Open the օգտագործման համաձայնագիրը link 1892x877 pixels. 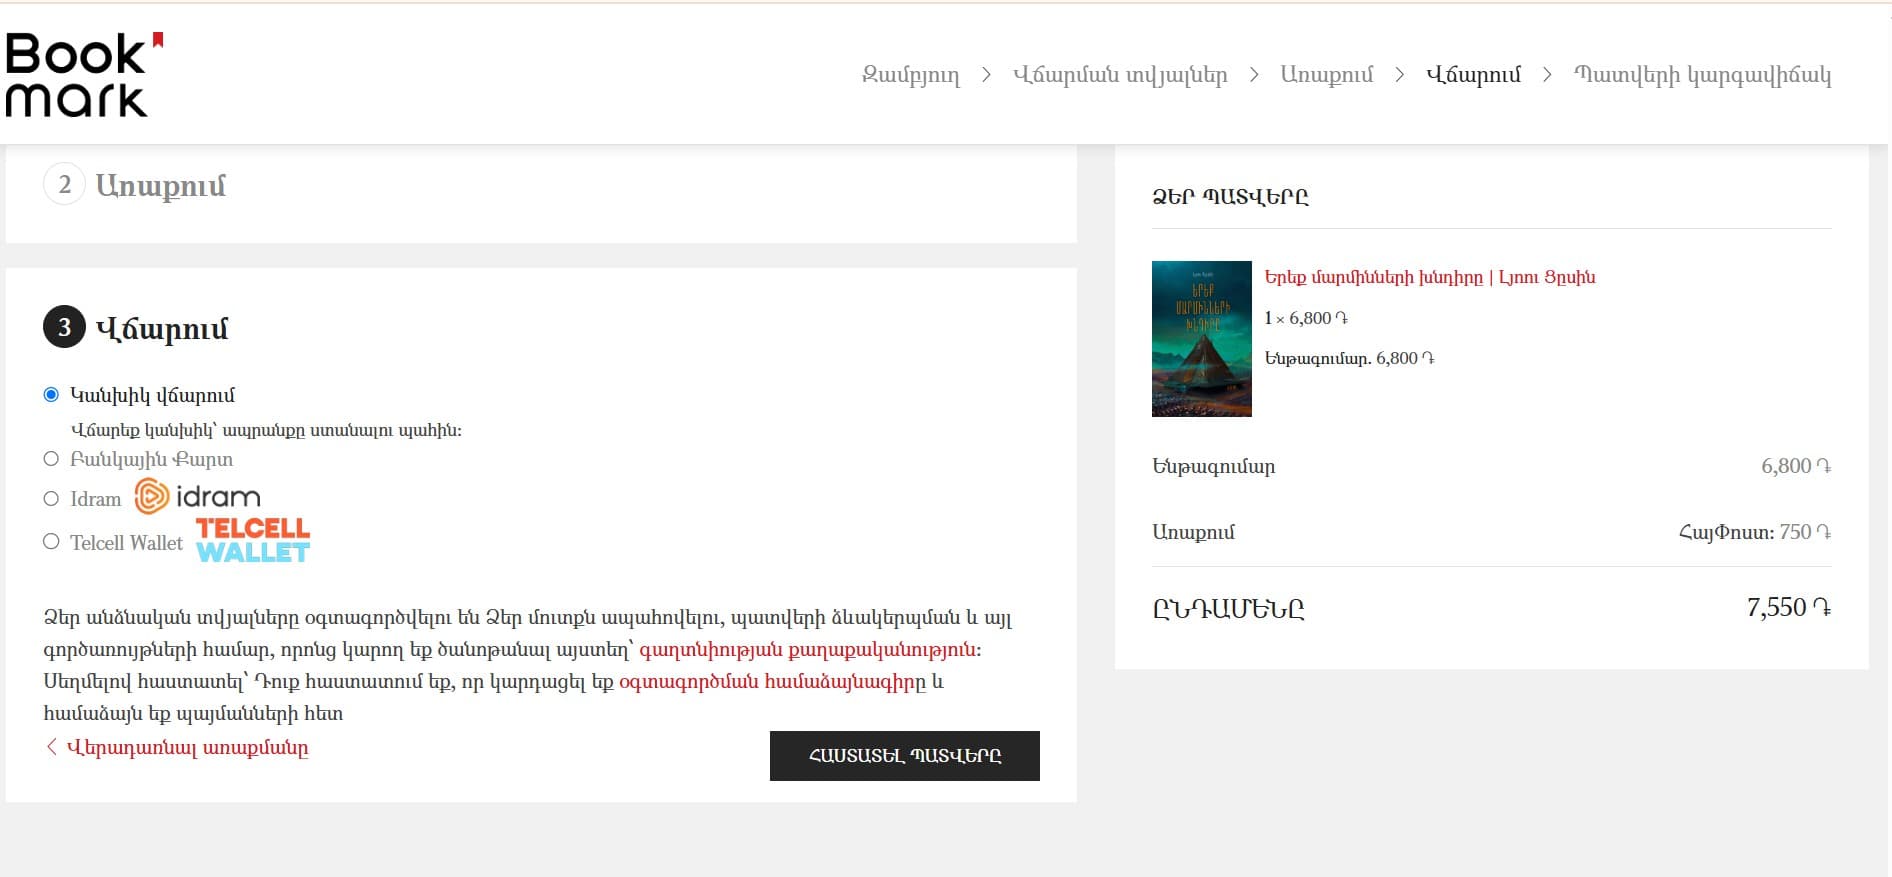pos(772,682)
